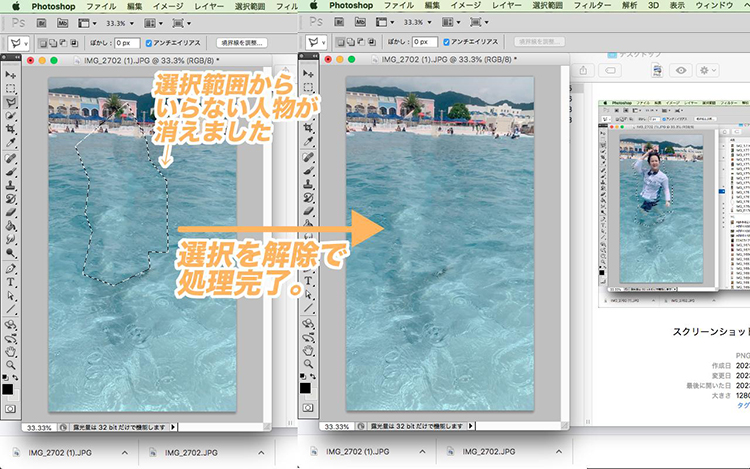Image resolution: width=750 pixels, height=469 pixels.
Task: Open ファイル menu in left menu bar
Action: pyautogui.click(x=101, y=7)
